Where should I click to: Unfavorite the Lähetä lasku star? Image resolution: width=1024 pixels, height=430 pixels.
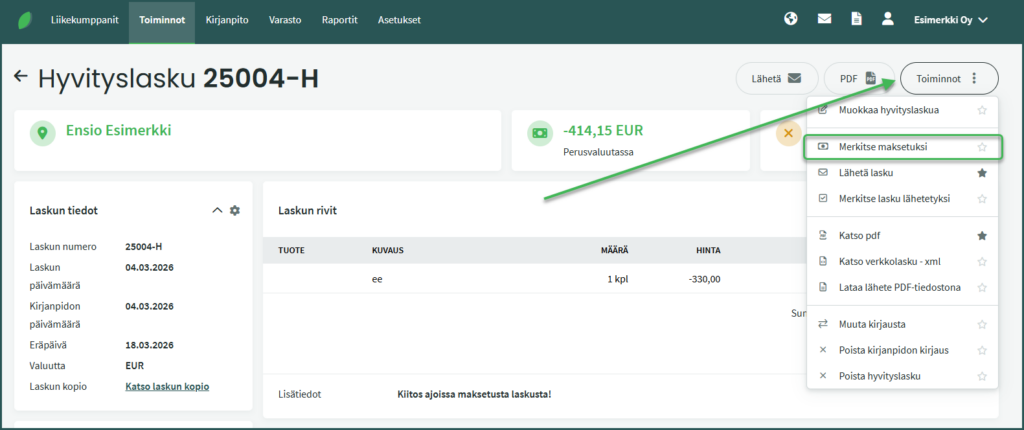(982, 173)
